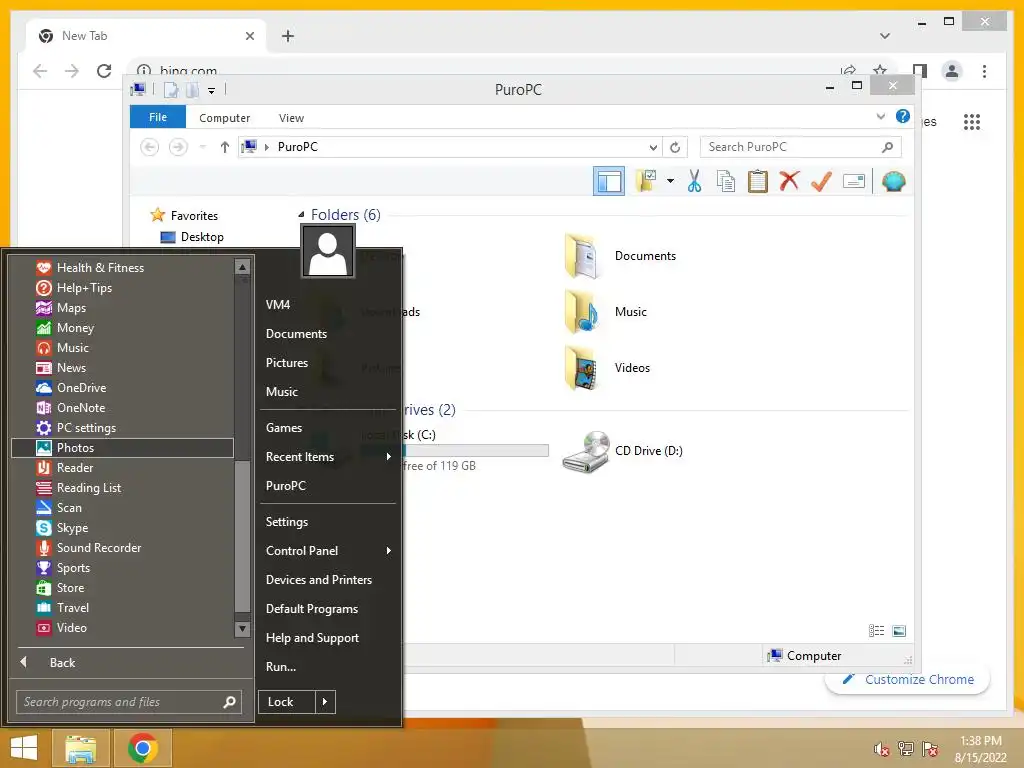Click the Copy icon in Explorer toolbar
The image size is (1024, 768).
726,181
